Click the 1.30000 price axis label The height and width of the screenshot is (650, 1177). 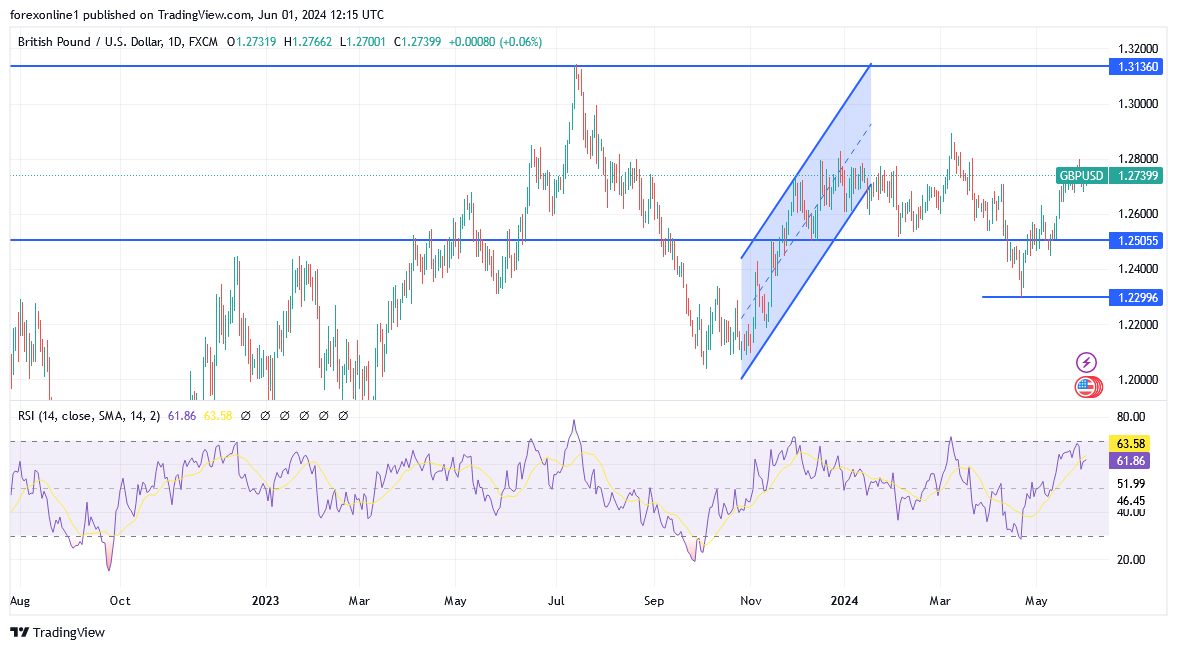coord(1138,104)
